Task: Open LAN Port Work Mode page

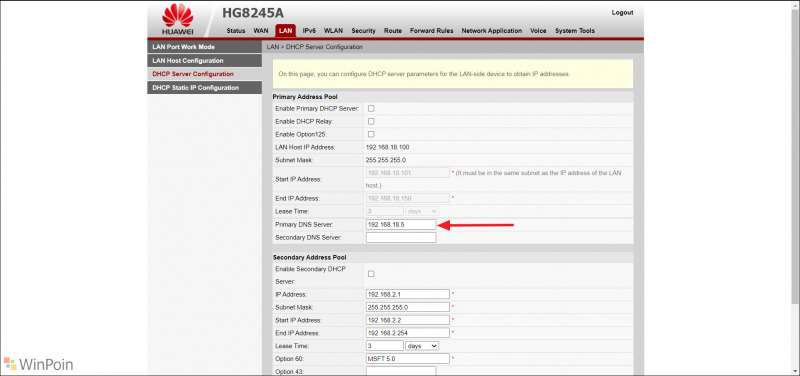Action: click(205, 47)
